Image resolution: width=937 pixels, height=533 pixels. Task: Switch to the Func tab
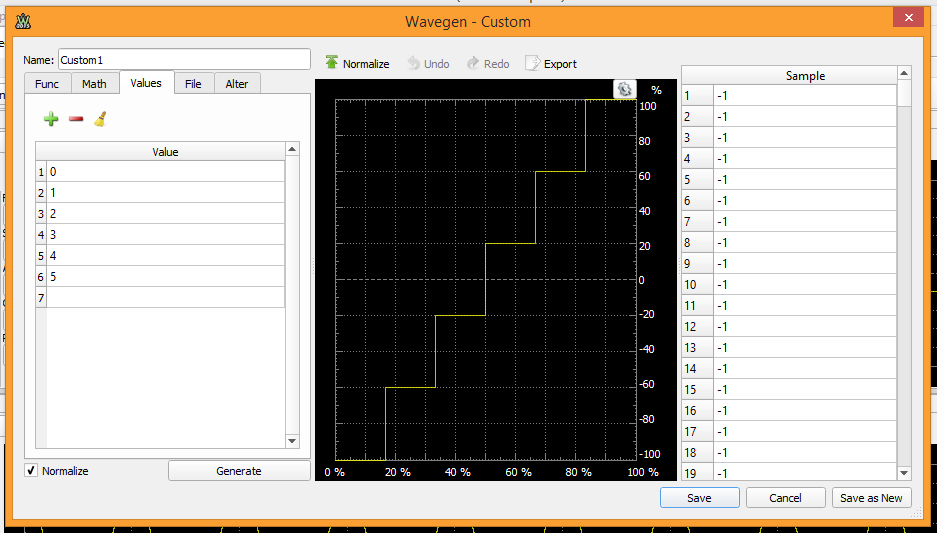[47, 84]
